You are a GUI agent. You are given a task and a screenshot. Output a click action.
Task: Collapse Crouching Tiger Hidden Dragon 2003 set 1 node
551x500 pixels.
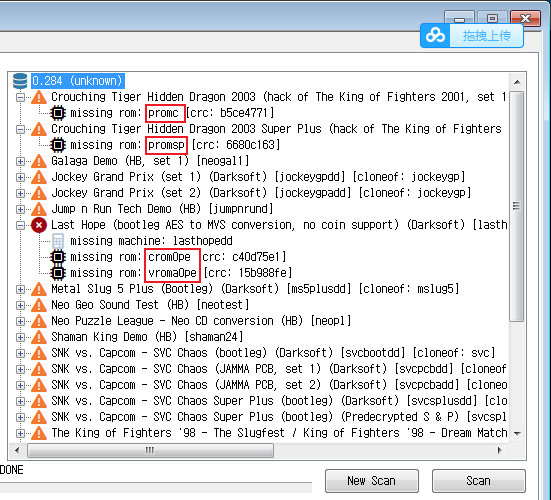[20, 97]
